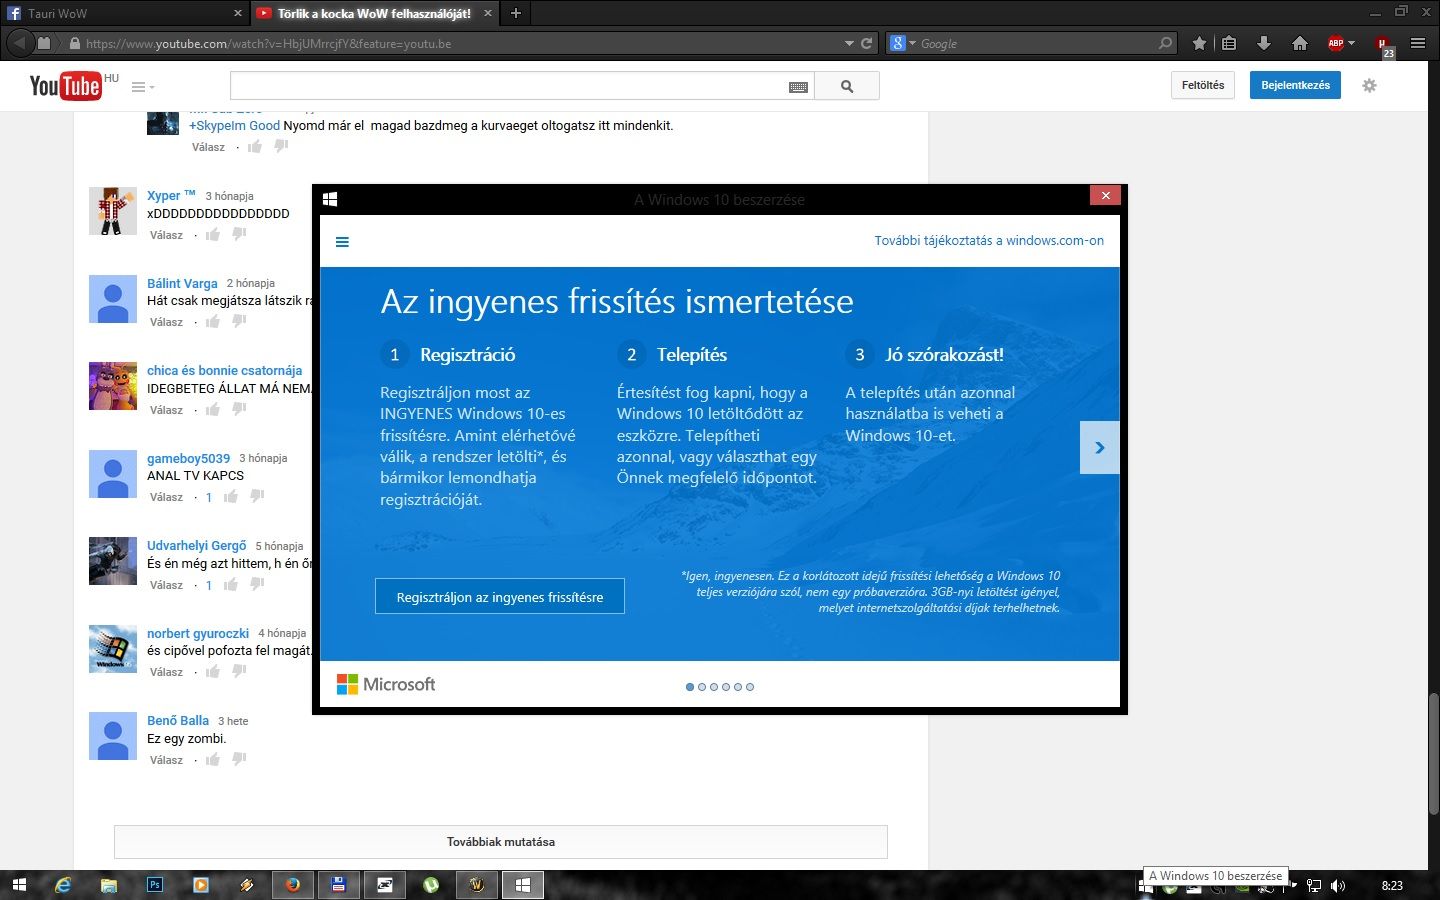The image size is (1440, 900).
Task: Open norbert gyuroczki commenter link
Action: pos(198,633)
